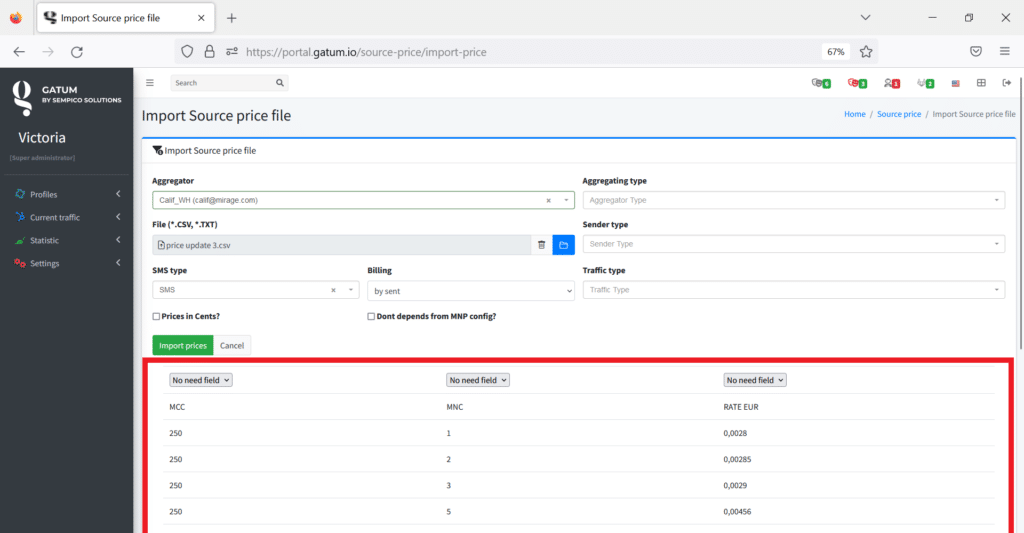This screenshot has height=533, width=1024.
Task: Go to Source price breadcrumb link
Action: [x=898, y=115]
